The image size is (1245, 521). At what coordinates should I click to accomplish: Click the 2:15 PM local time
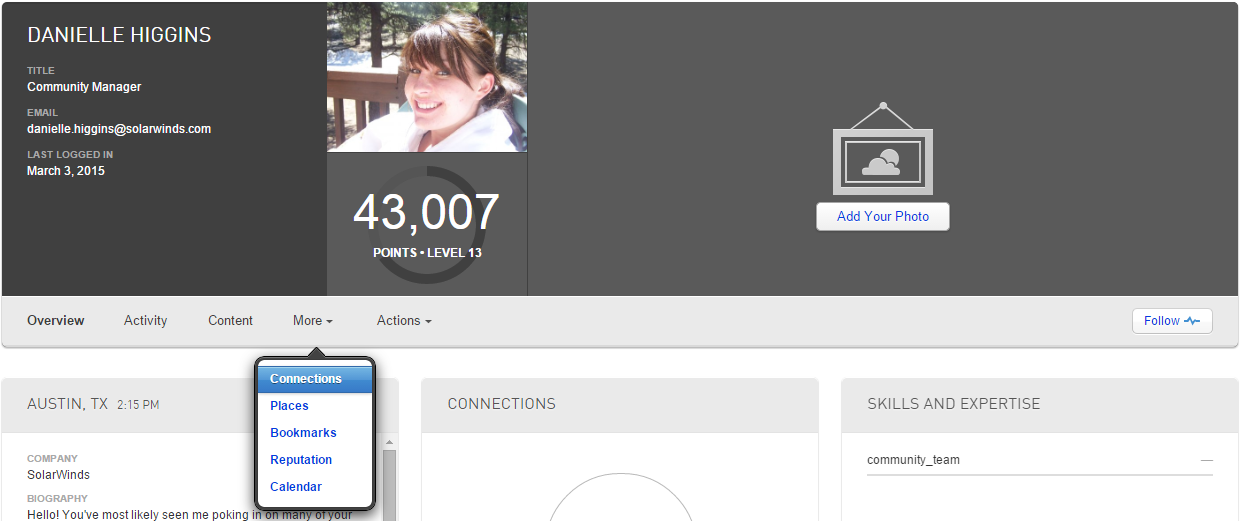pyautogui.click(x=138, y=405)
